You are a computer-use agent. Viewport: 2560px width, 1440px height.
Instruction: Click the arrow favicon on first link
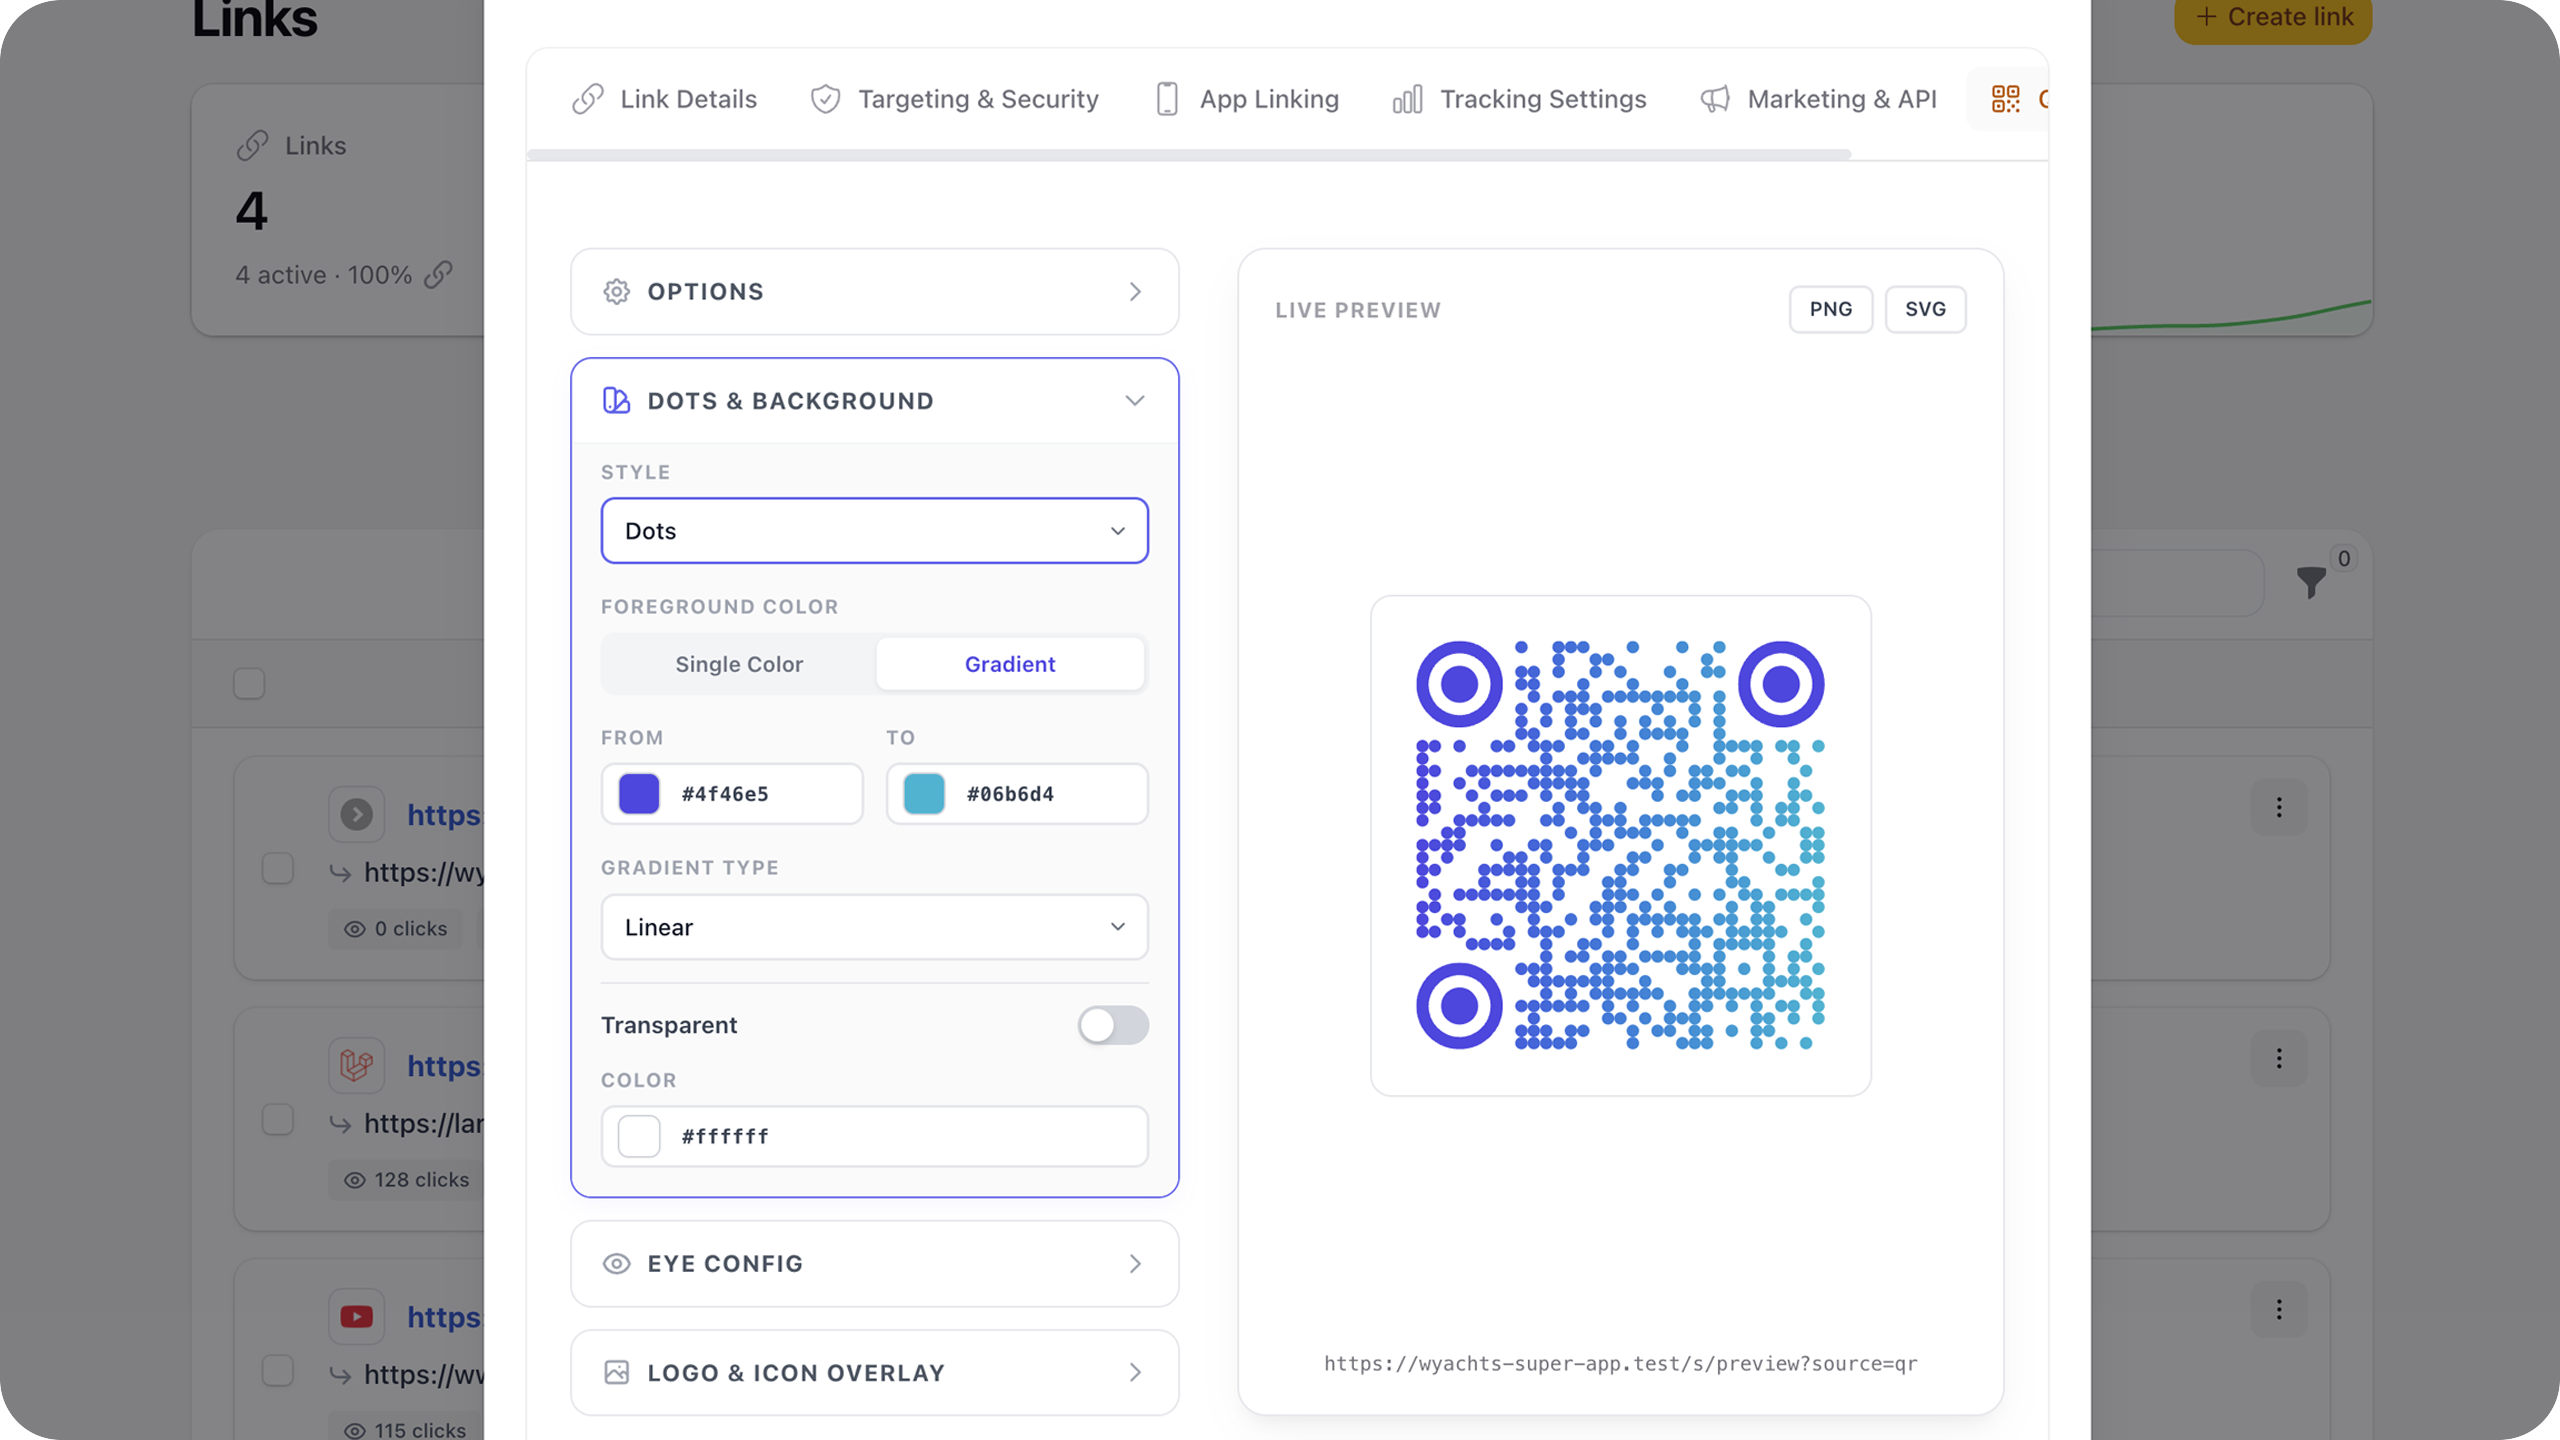[x=356, y=814]
